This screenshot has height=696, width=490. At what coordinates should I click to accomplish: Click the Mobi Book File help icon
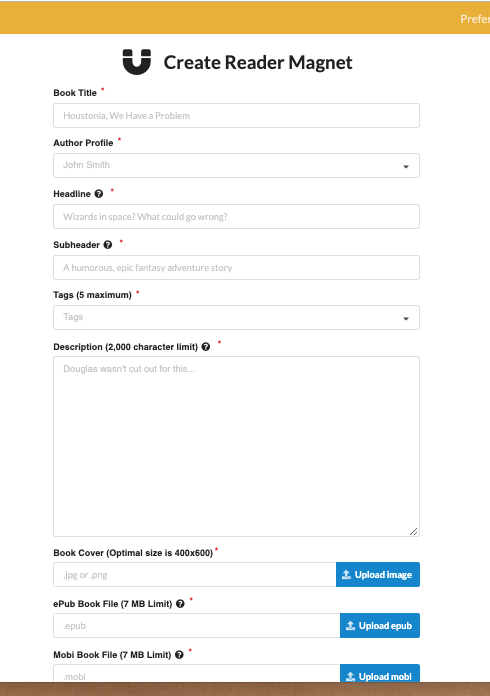pyautogui.click(x=179, y=655)
